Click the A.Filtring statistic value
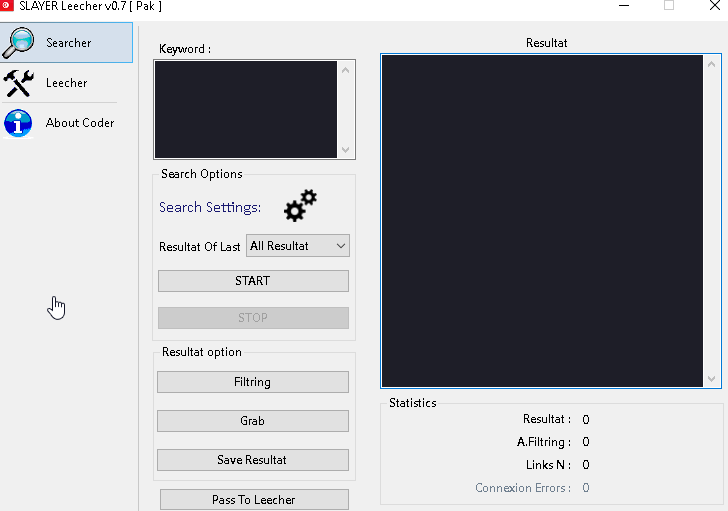 pos(586,442)
